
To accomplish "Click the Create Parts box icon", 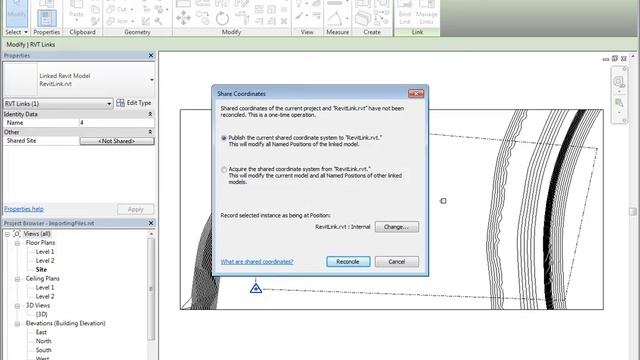I will tap(362, 18).
